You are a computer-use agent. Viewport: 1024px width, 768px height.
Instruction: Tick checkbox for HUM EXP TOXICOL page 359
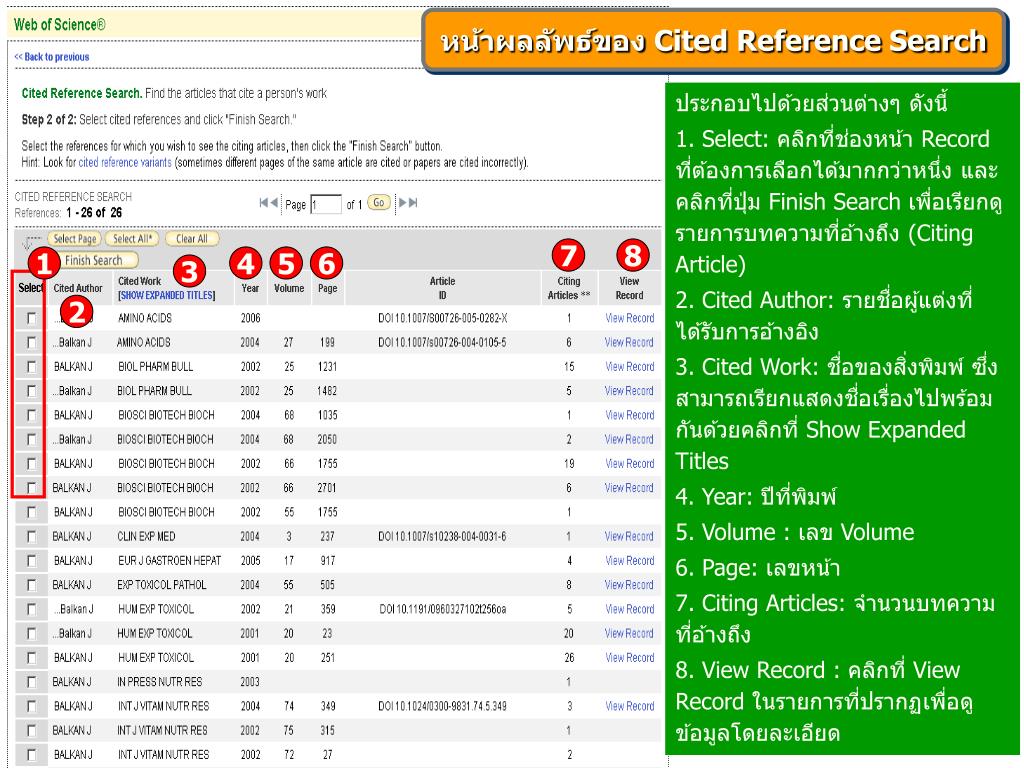tap(31, 609)
